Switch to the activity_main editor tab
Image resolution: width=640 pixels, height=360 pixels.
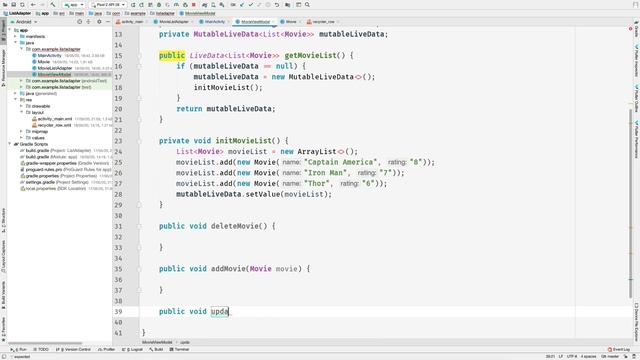pyautogui.click(x=131, y=22)
